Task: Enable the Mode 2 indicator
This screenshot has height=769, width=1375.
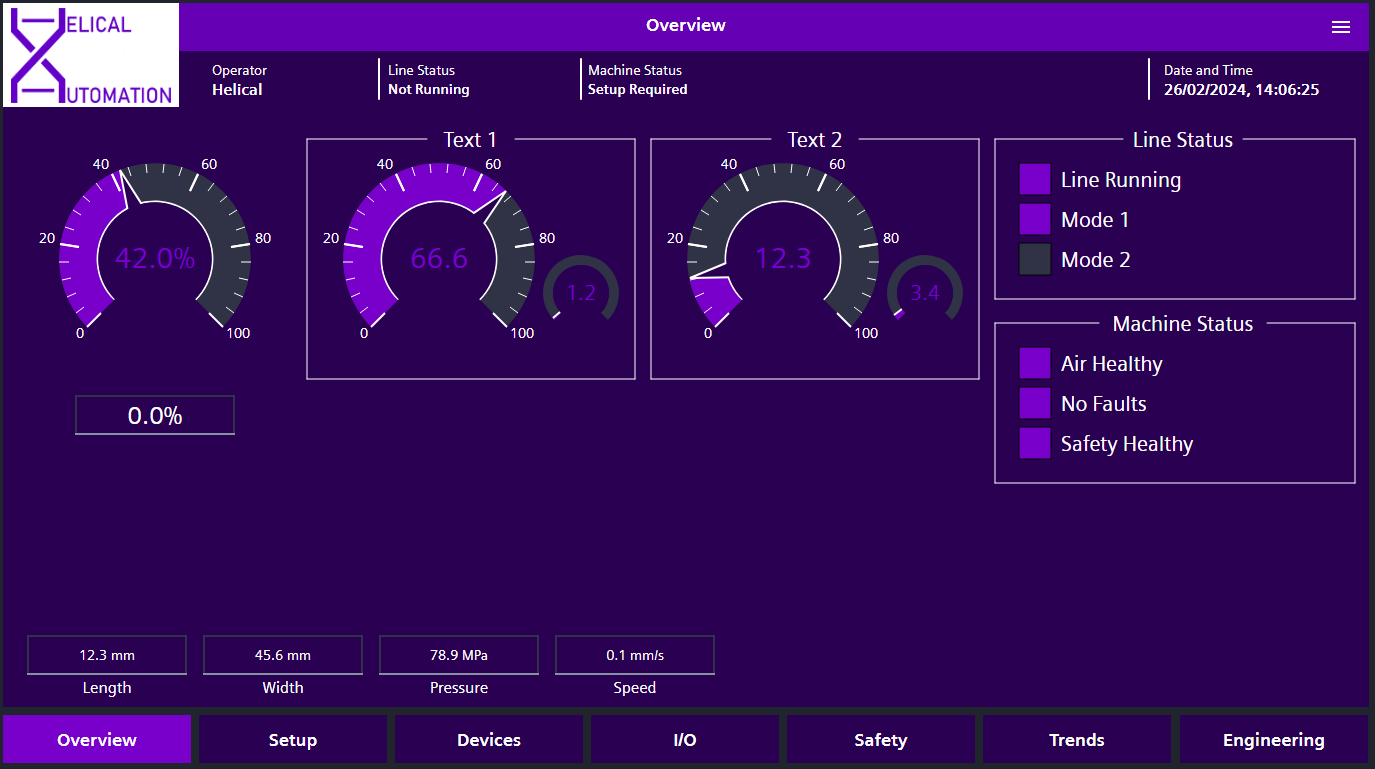Action: pos(1035,259)
